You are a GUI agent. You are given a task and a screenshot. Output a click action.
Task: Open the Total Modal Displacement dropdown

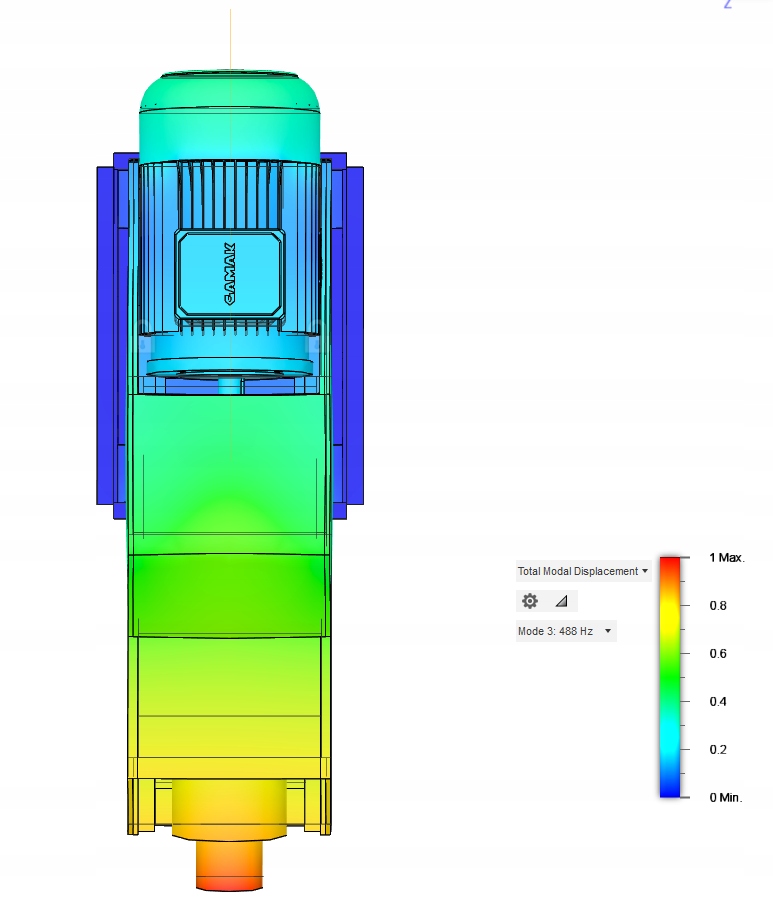583,571
